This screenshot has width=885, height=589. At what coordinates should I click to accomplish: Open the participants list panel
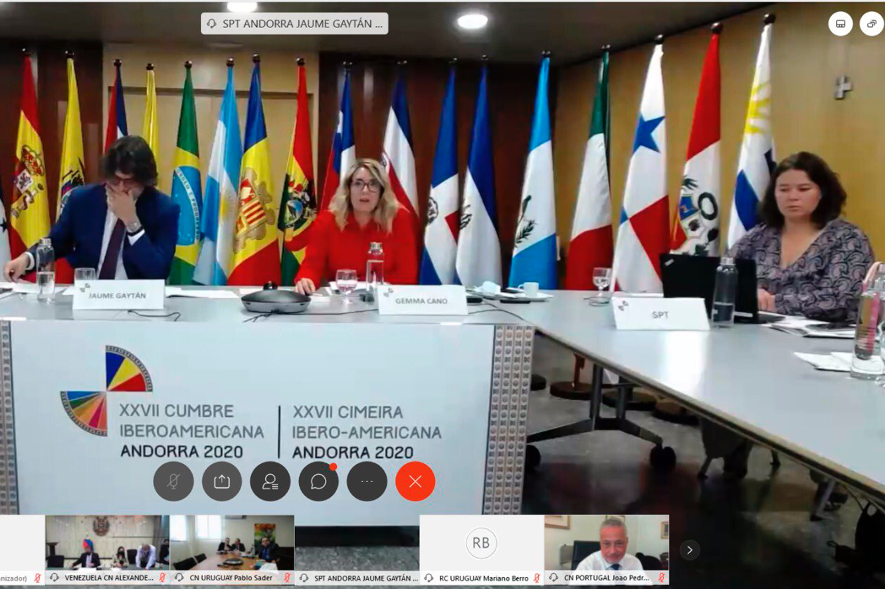[x=270, y=481]
